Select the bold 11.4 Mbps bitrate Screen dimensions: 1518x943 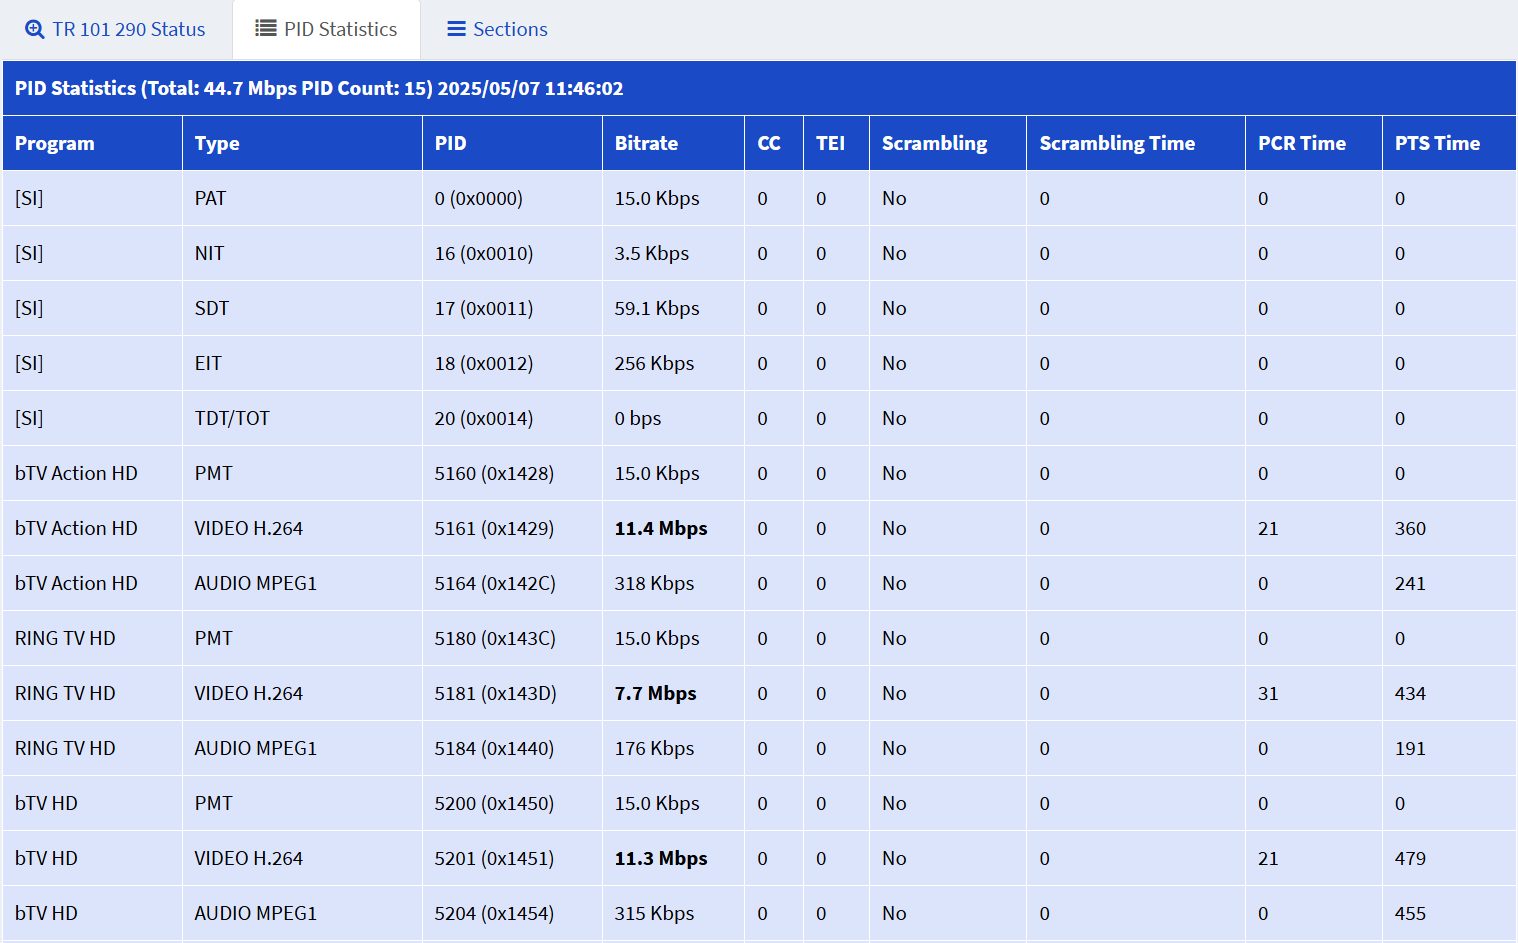click(x=661, y=528)
